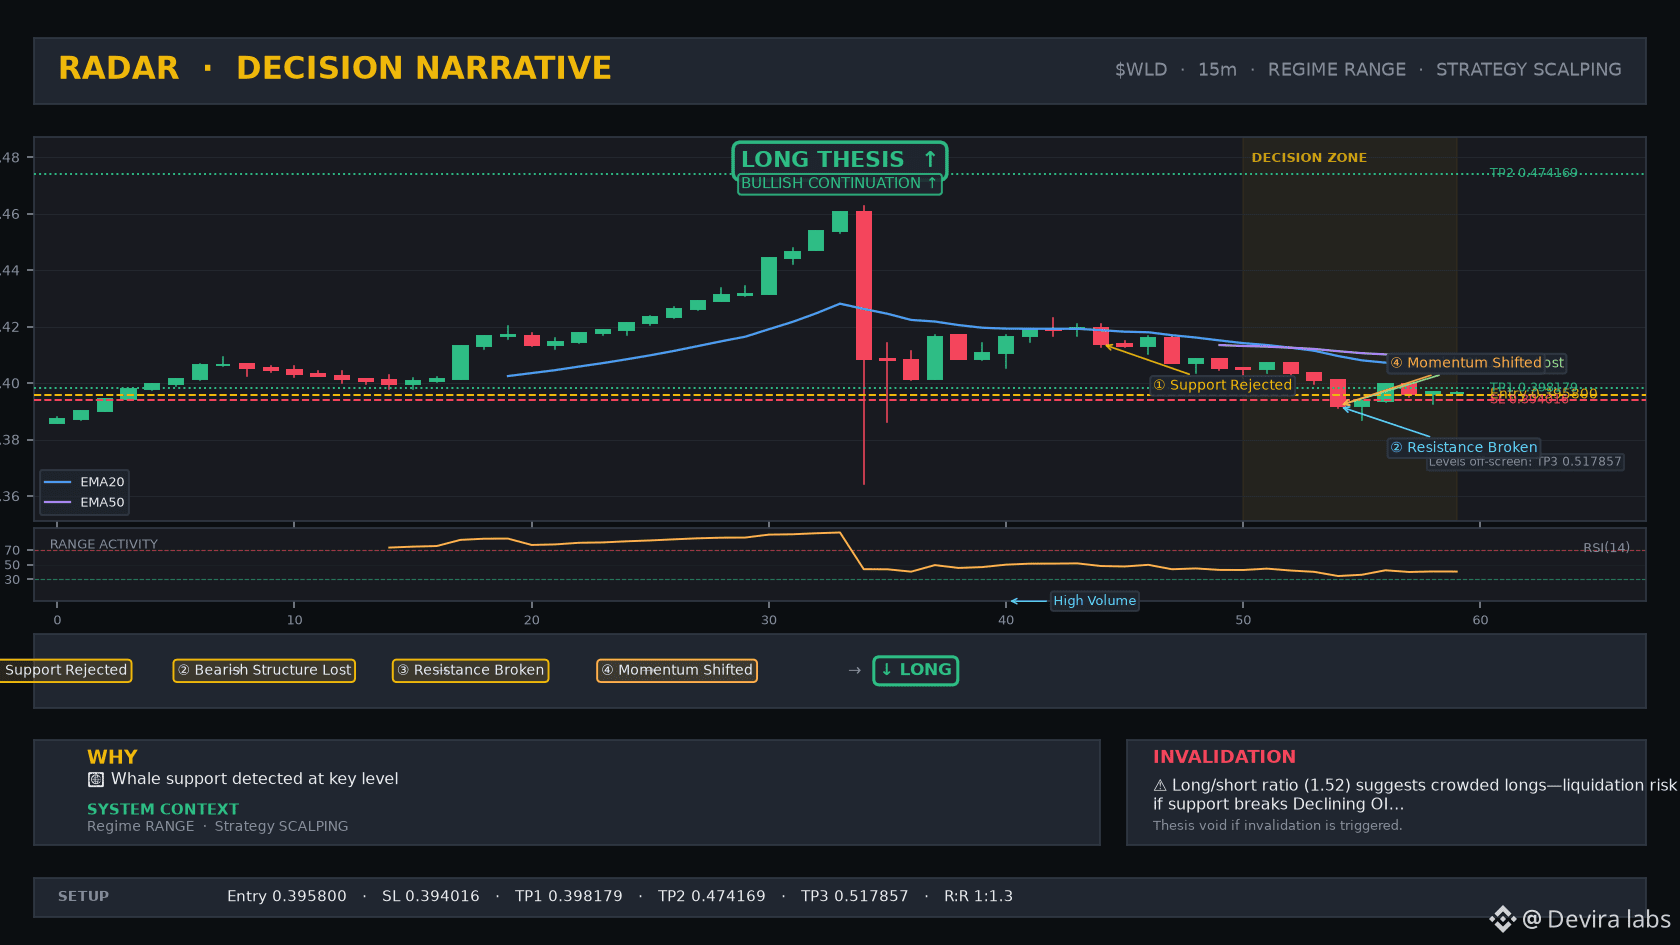1680x945 pixels.
Task: Click the LONG THESIS badge above the chart
Action: 839,159
